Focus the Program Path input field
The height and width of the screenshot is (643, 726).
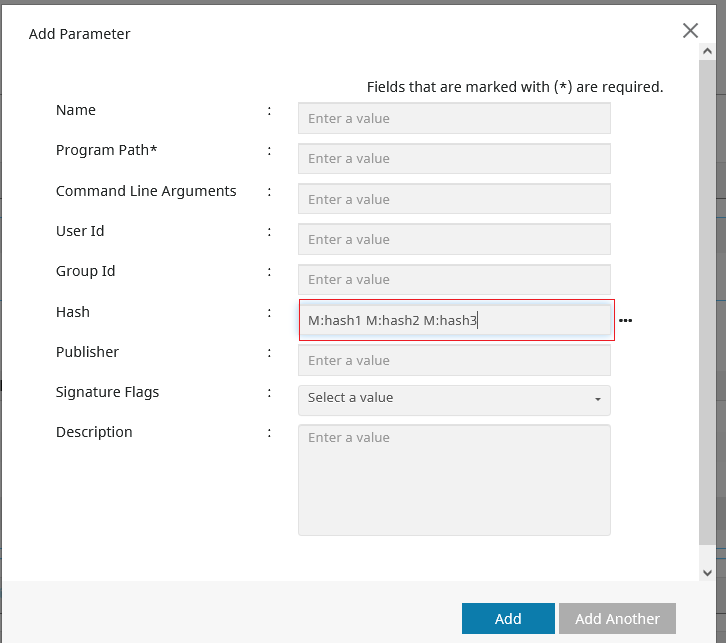pyautogui.click(x=454, y=158)
